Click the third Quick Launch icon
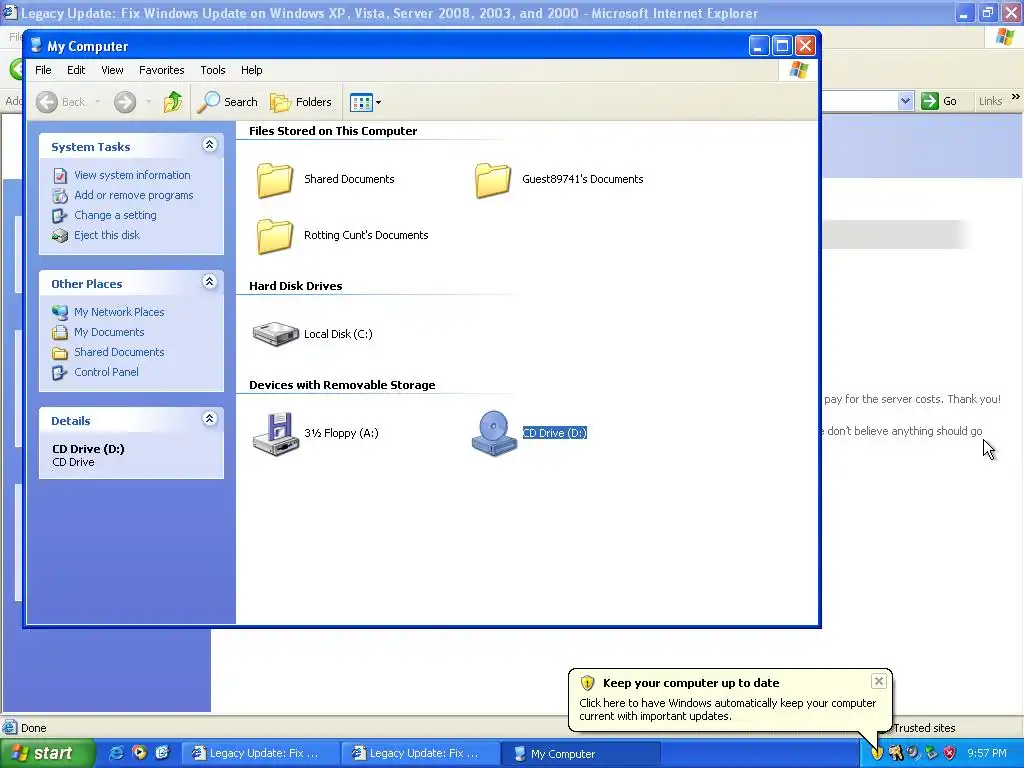Viewport: 1024px width, 768px height. 162,753
